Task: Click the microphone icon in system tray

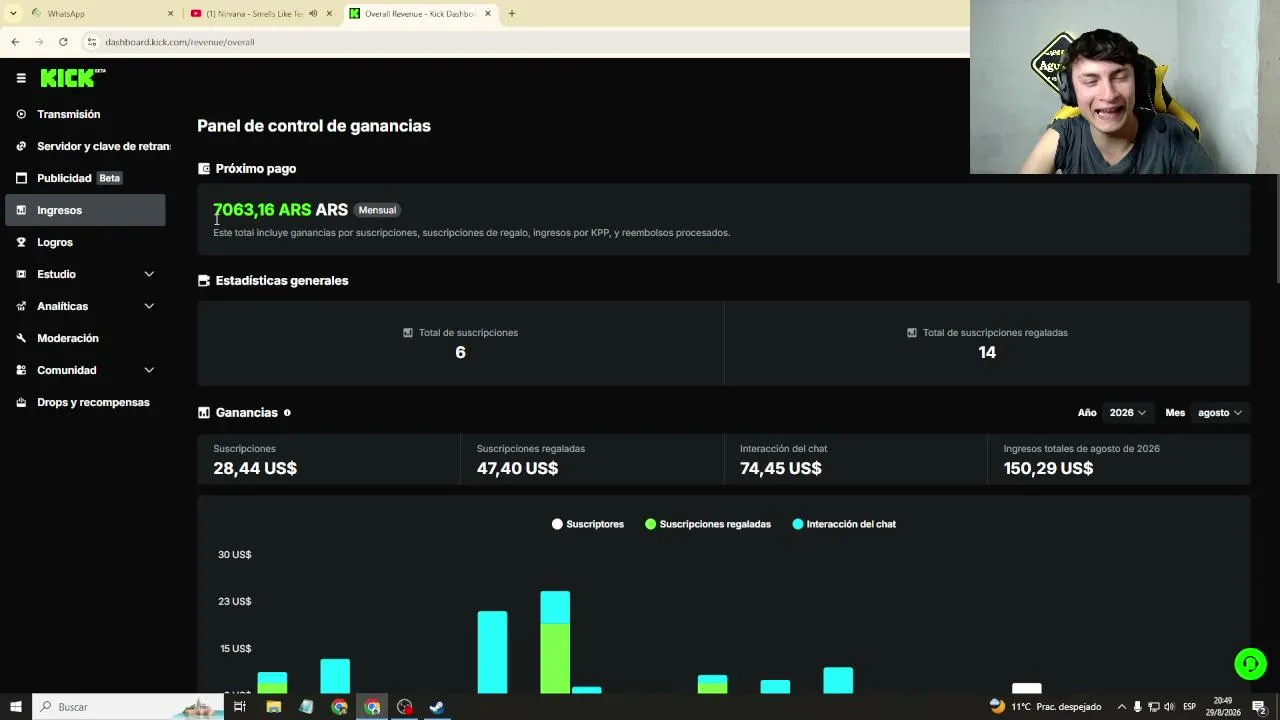Action: (1137, 707)
